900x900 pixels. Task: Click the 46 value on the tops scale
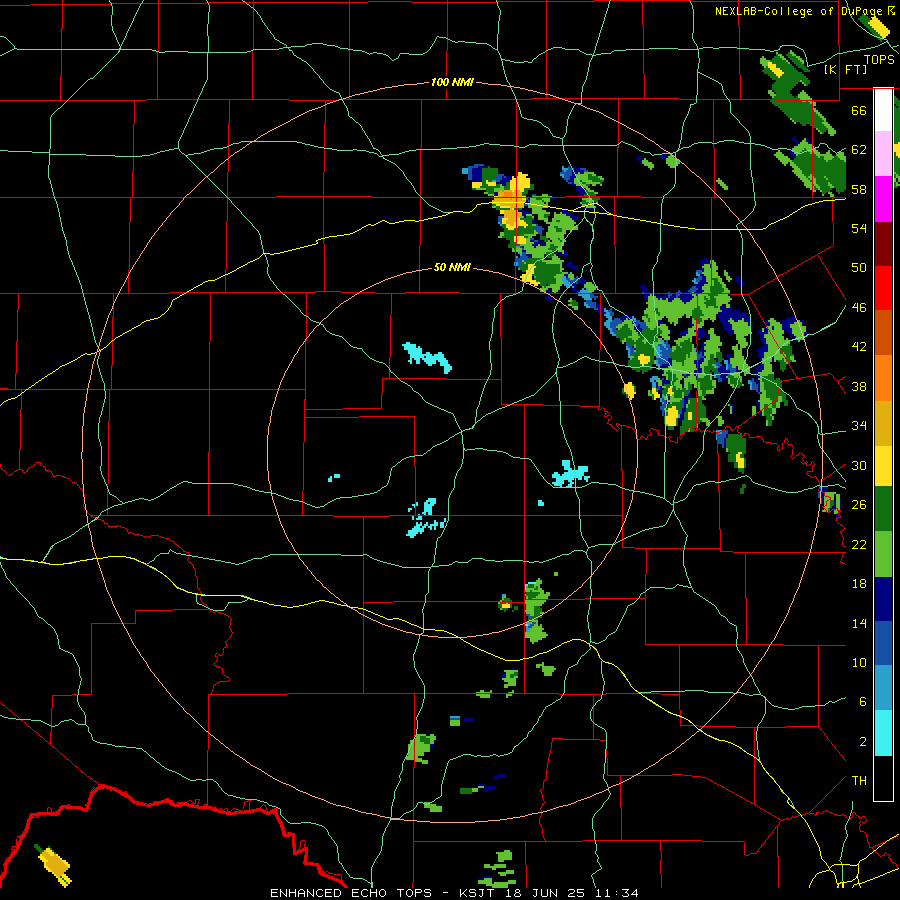tap(859, 308)
